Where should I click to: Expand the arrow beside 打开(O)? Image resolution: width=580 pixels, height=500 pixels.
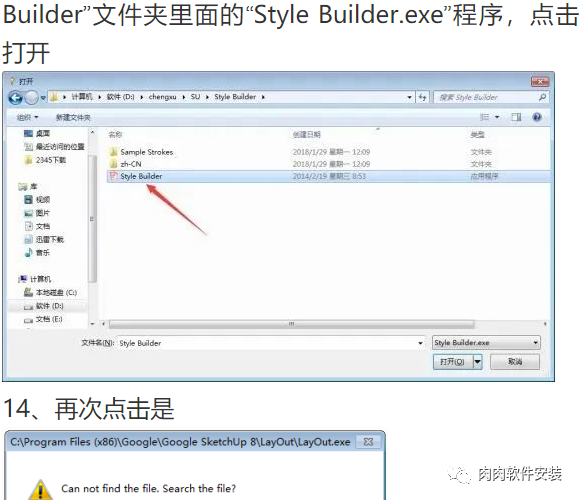click(478, 362)
